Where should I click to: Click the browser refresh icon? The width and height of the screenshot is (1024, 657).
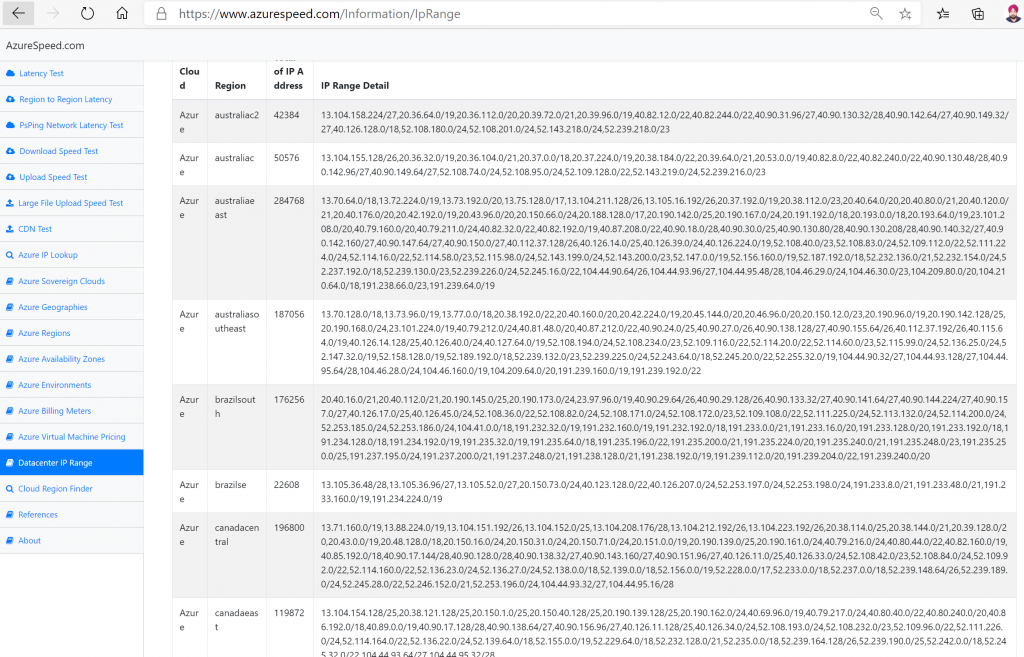pyautogui.click(x=87, y=14)
